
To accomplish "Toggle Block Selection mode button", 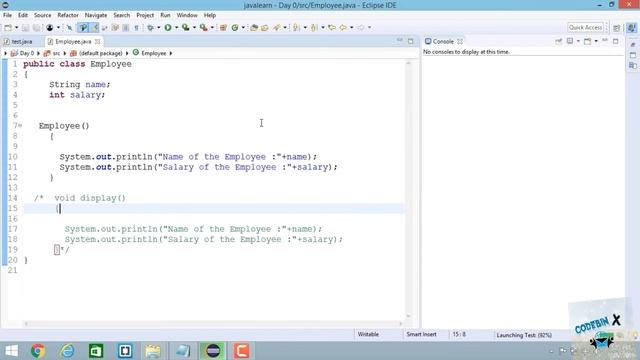I will (126, 27).
